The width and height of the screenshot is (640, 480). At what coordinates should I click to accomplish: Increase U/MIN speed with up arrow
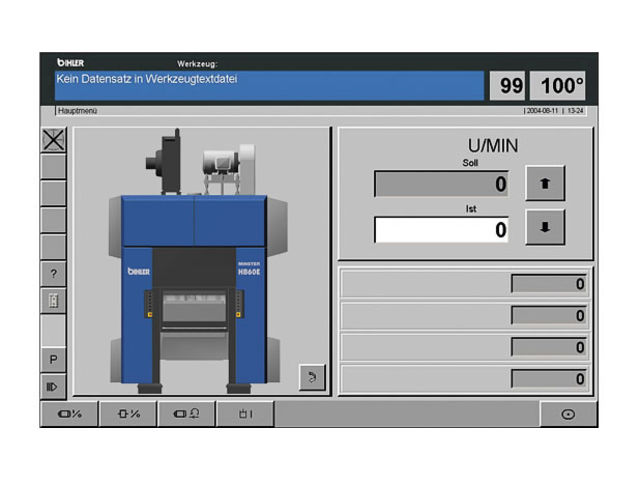[545, 183]
